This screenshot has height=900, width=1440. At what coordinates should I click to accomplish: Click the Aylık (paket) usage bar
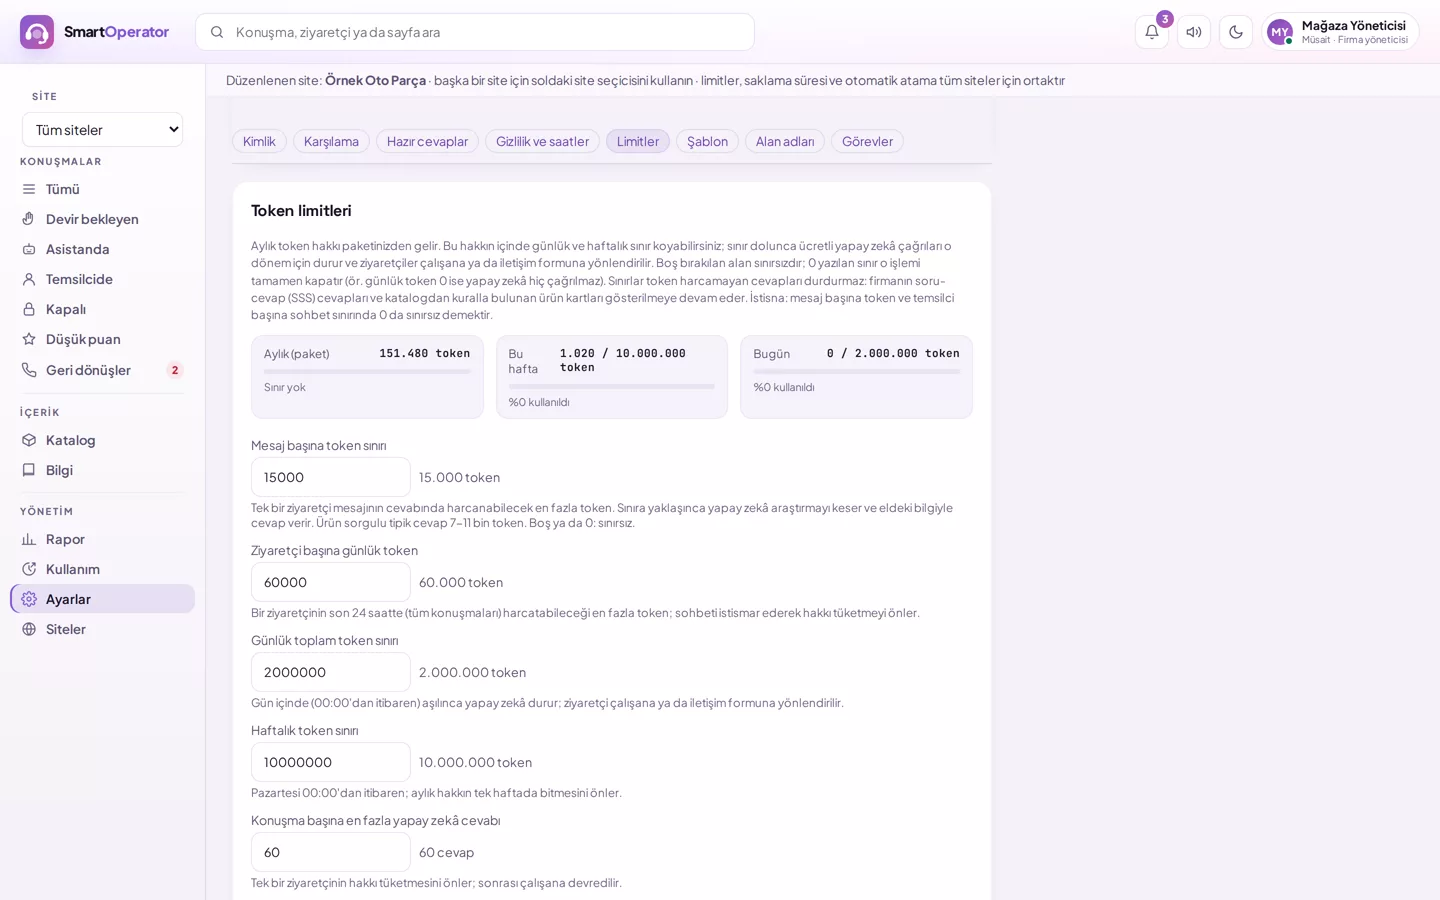click(x=367, y=371)
